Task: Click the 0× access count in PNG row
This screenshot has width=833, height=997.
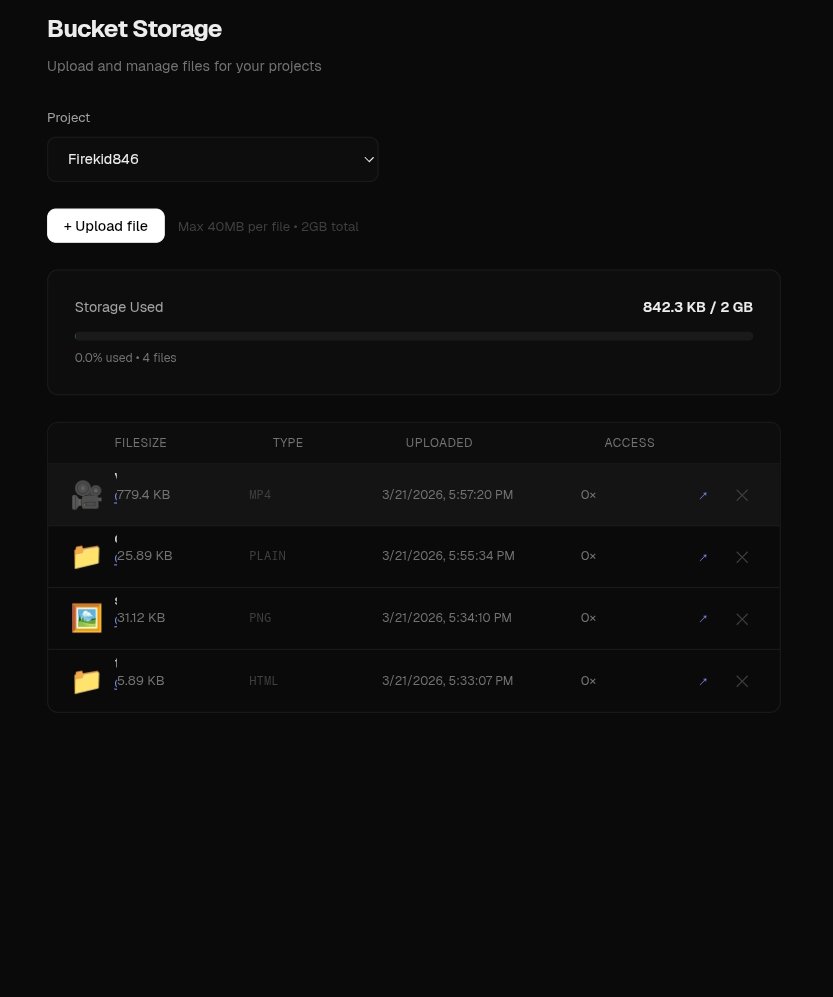Action: [x=588, y=617]
